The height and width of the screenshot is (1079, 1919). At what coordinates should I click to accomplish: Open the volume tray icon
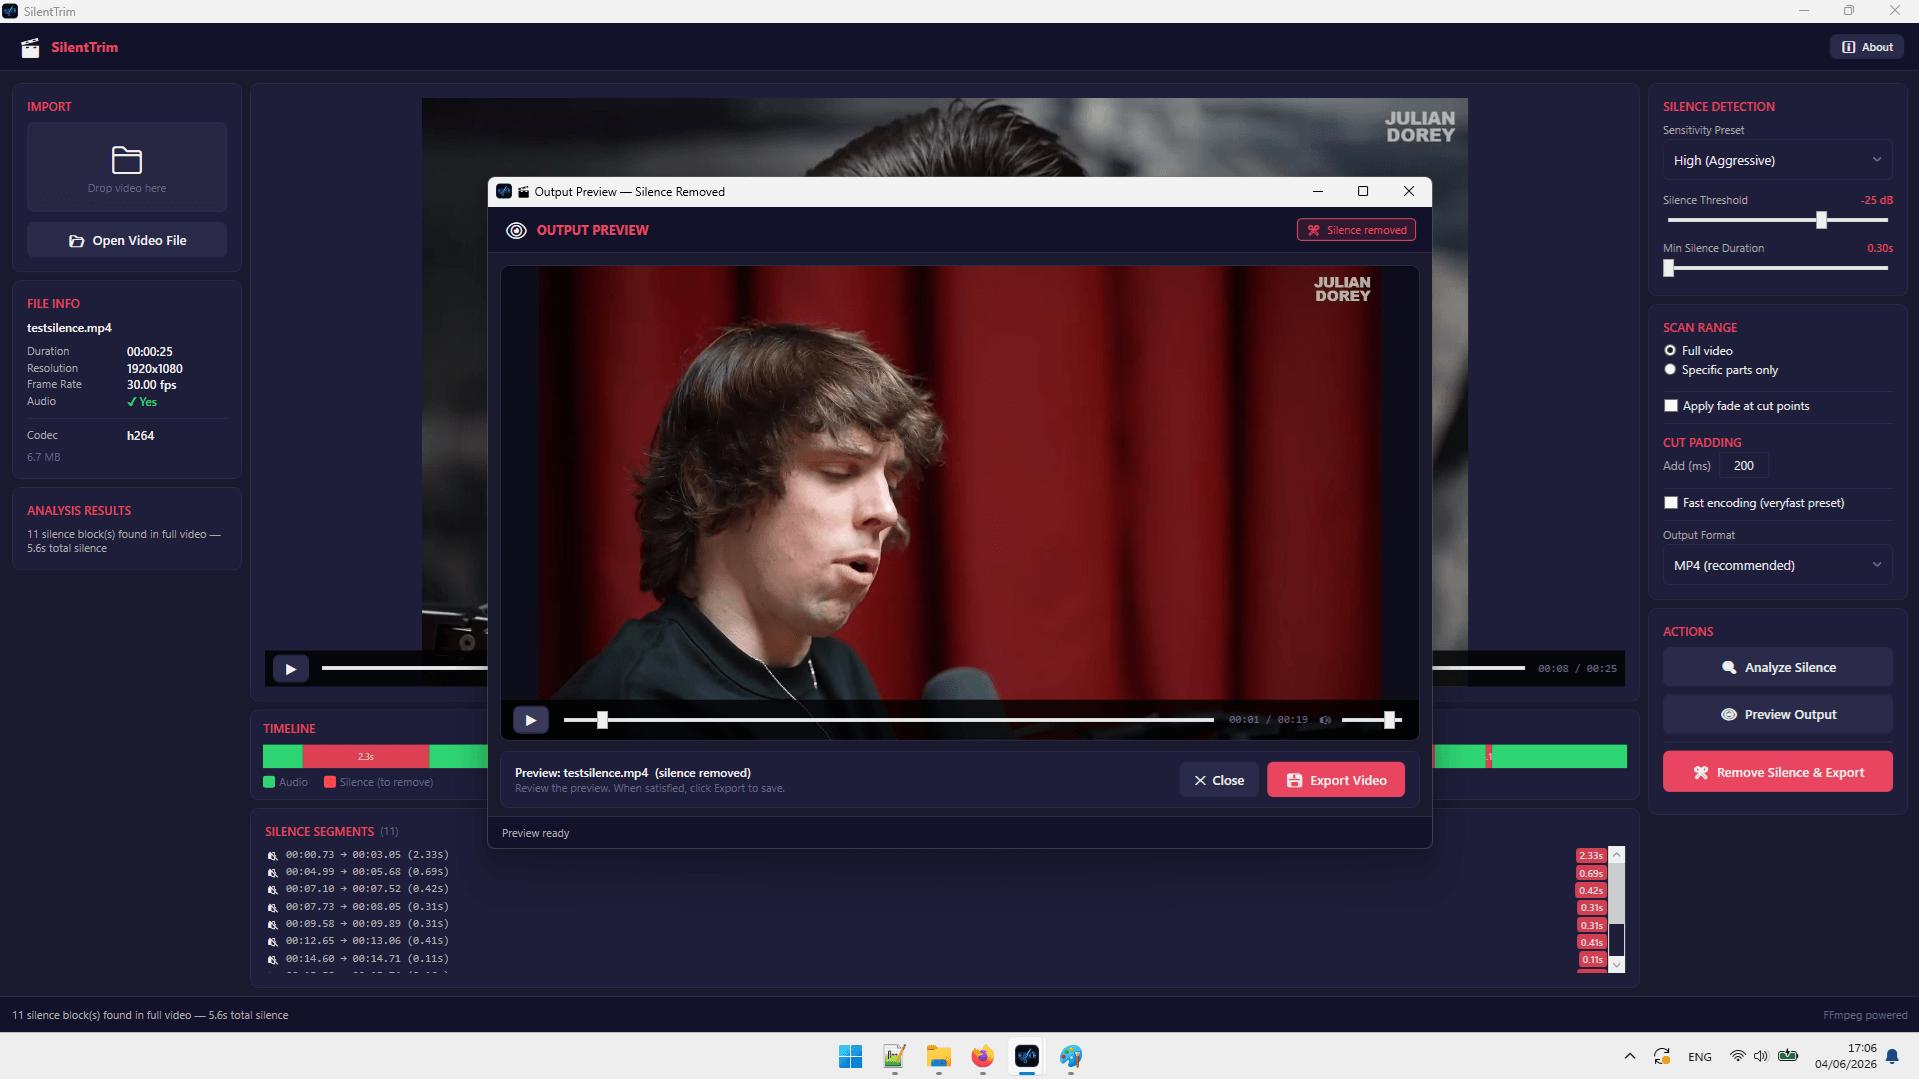[x=1761, y=1056]
